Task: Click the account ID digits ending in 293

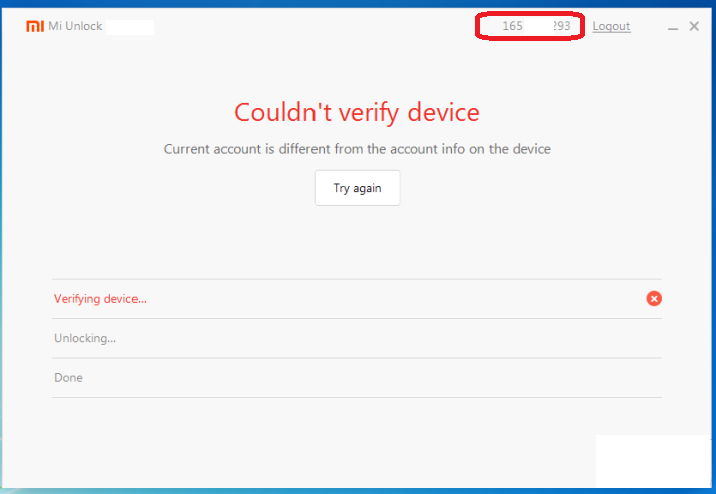Action: pyautogui.click(x=561, y=26)
